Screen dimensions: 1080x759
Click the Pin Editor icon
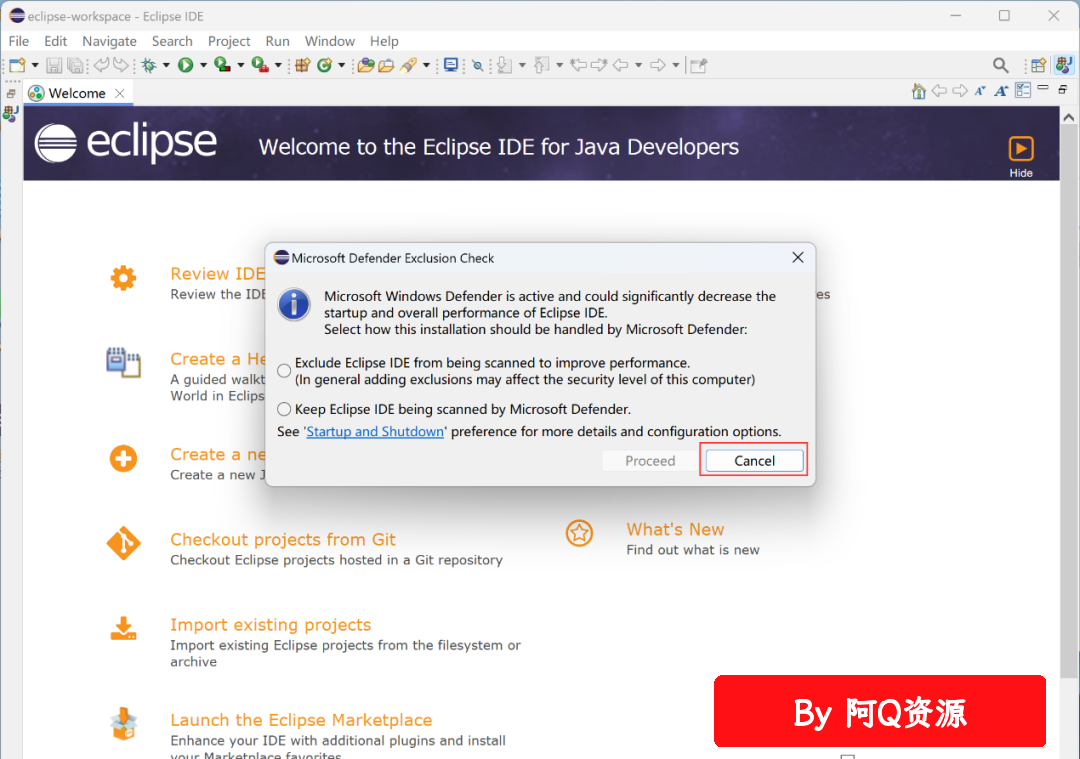coord(698,65)
